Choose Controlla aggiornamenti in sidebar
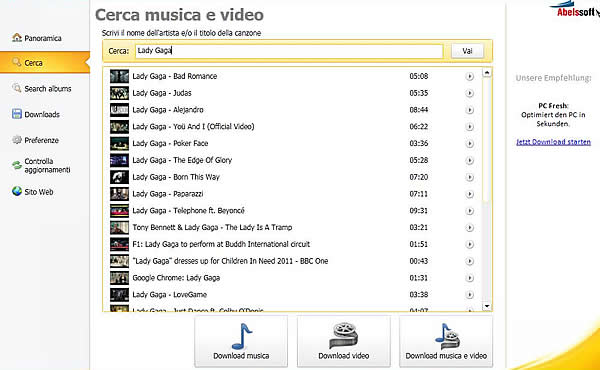The width and height of the screenshot is (600, 370). [x=41, y=165]
